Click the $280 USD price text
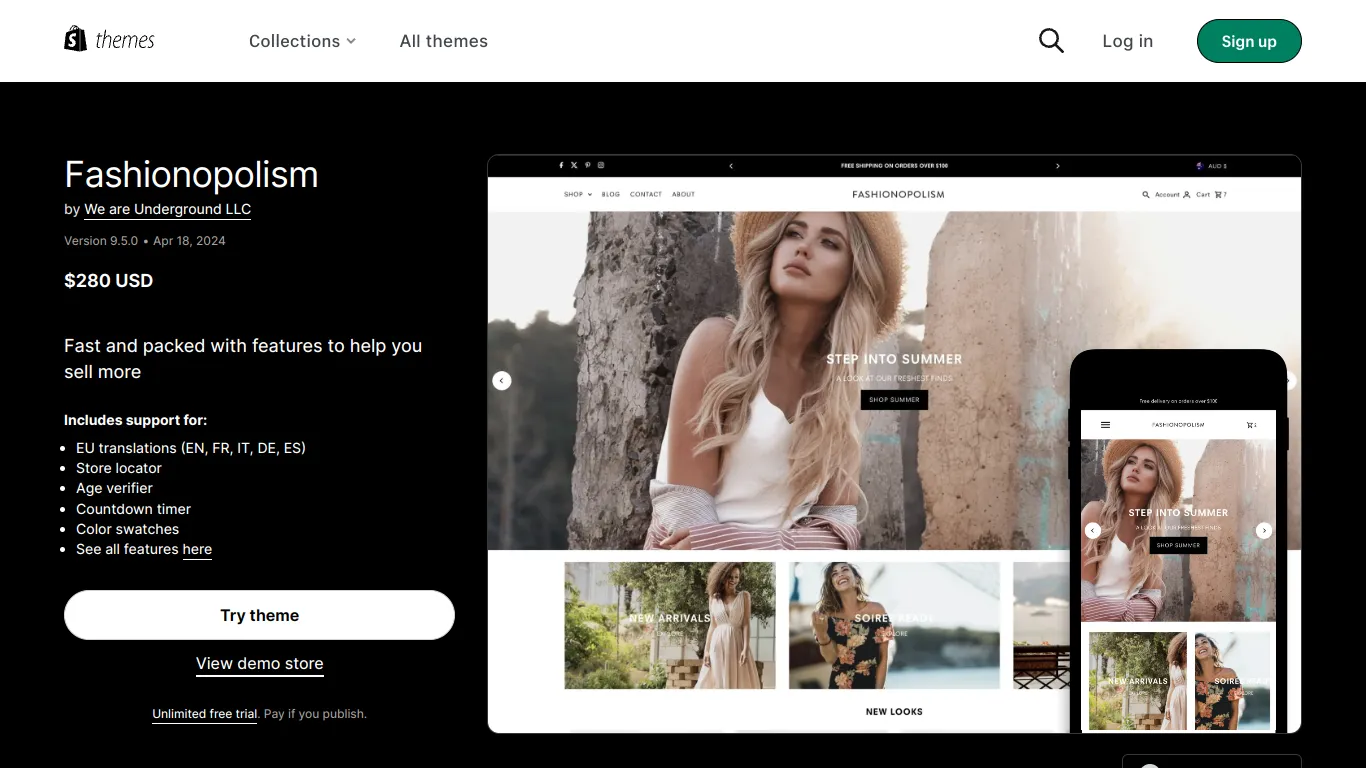 click(x=109, y=281)
